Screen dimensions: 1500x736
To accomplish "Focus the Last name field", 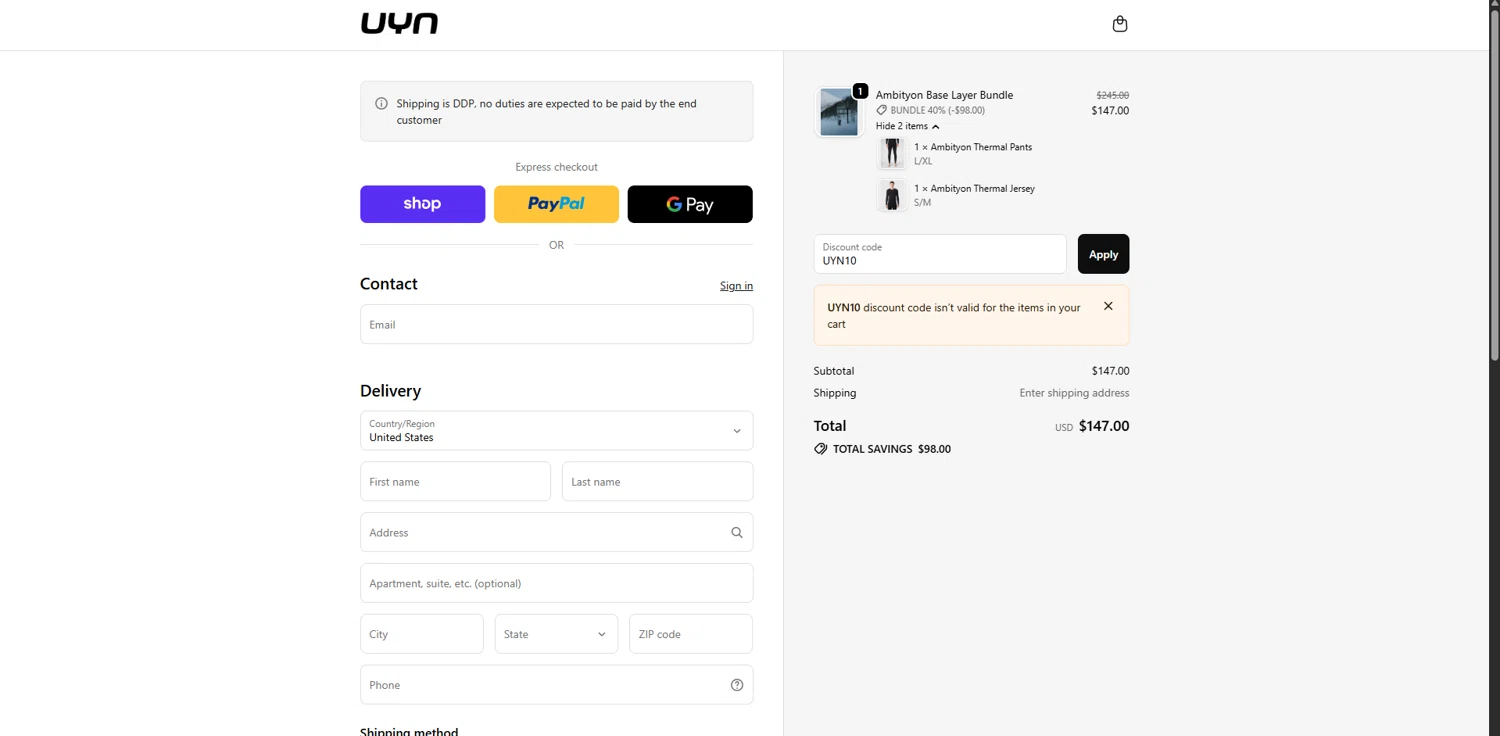I will [657, 481].
